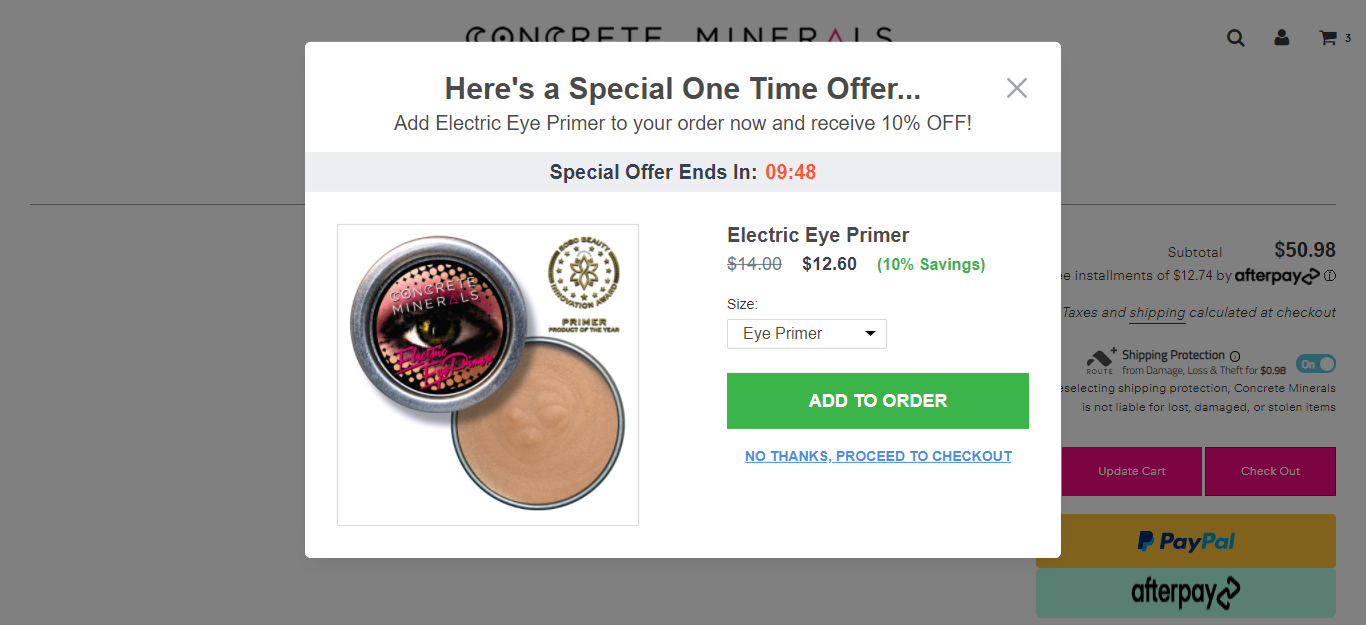
Task: Click the Route logo icon
Action: click(1100, 360)
